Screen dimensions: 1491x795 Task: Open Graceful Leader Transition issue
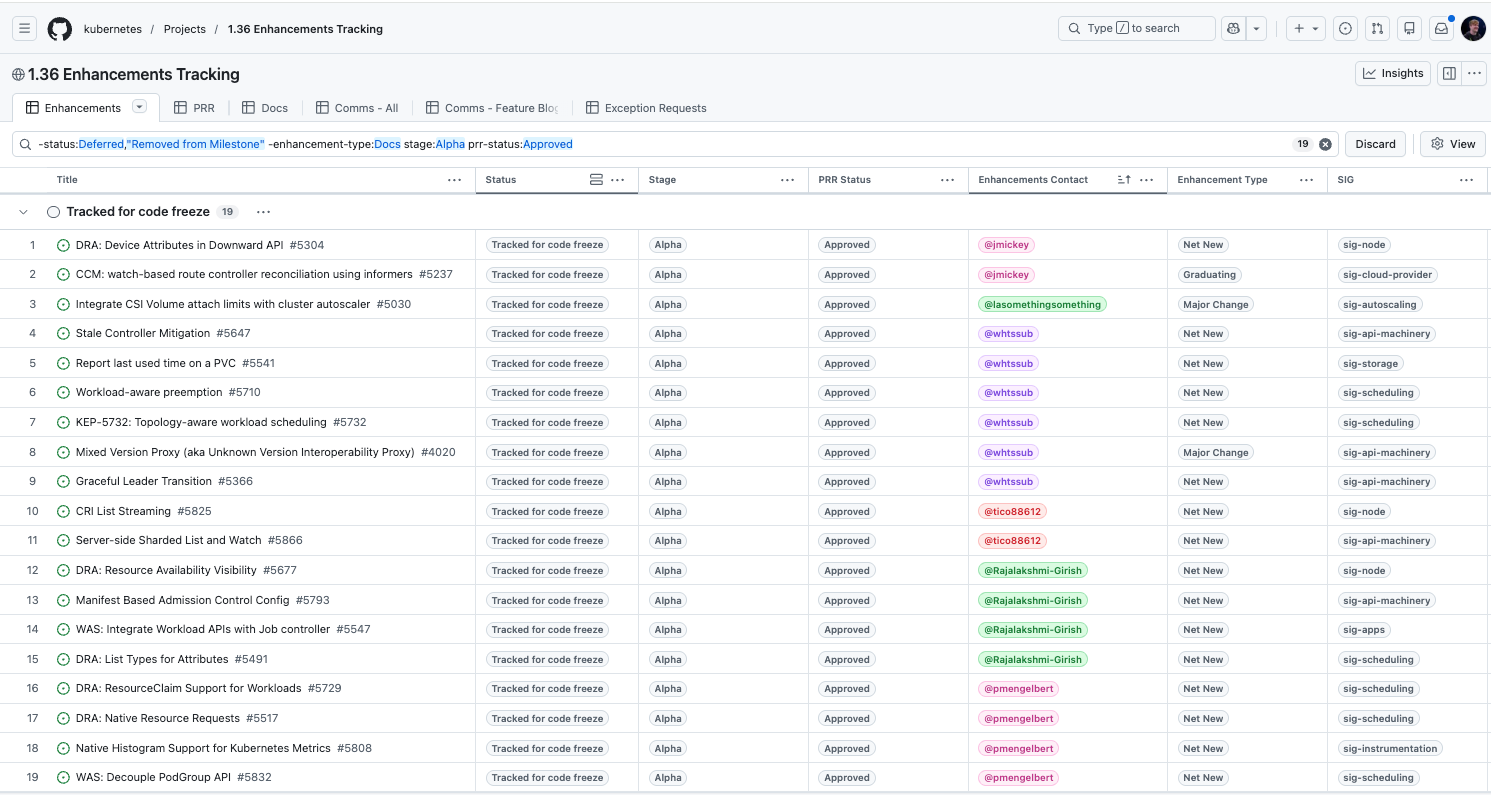pyautogui.click(x=144, y=482)
